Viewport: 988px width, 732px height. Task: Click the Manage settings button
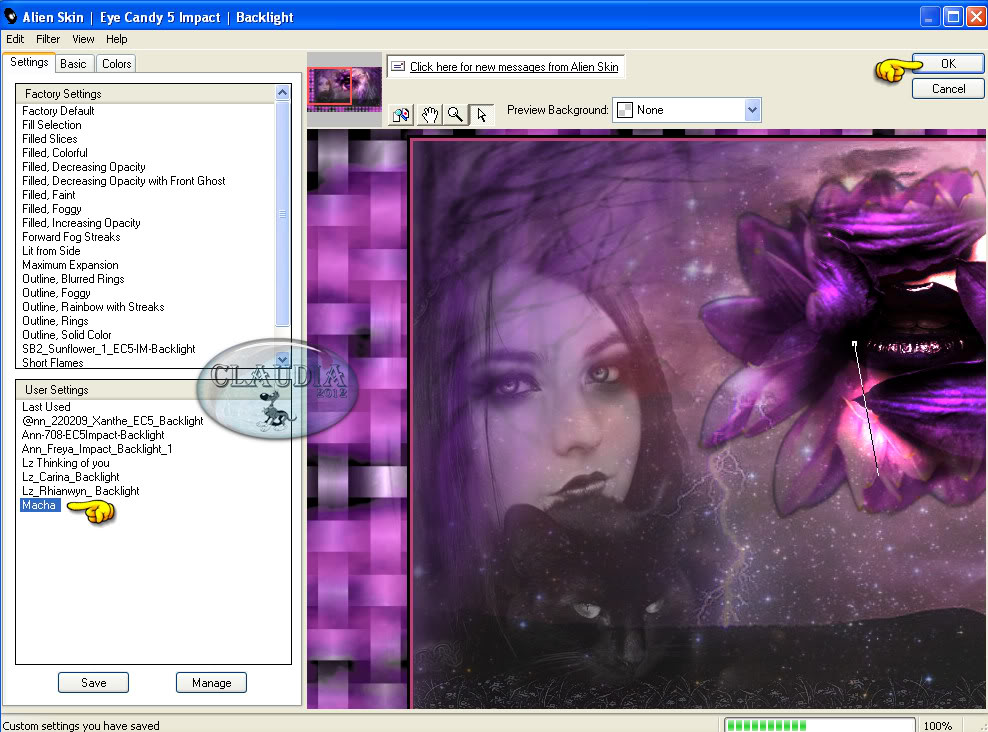211,683
